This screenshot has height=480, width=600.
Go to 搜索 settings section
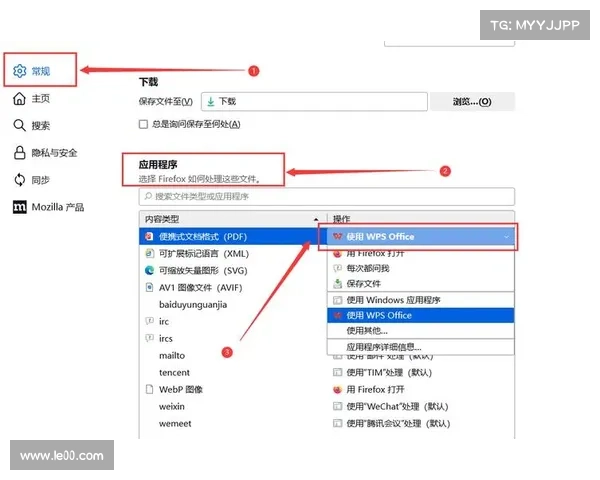pyautogui.click(x=41, y=126)
